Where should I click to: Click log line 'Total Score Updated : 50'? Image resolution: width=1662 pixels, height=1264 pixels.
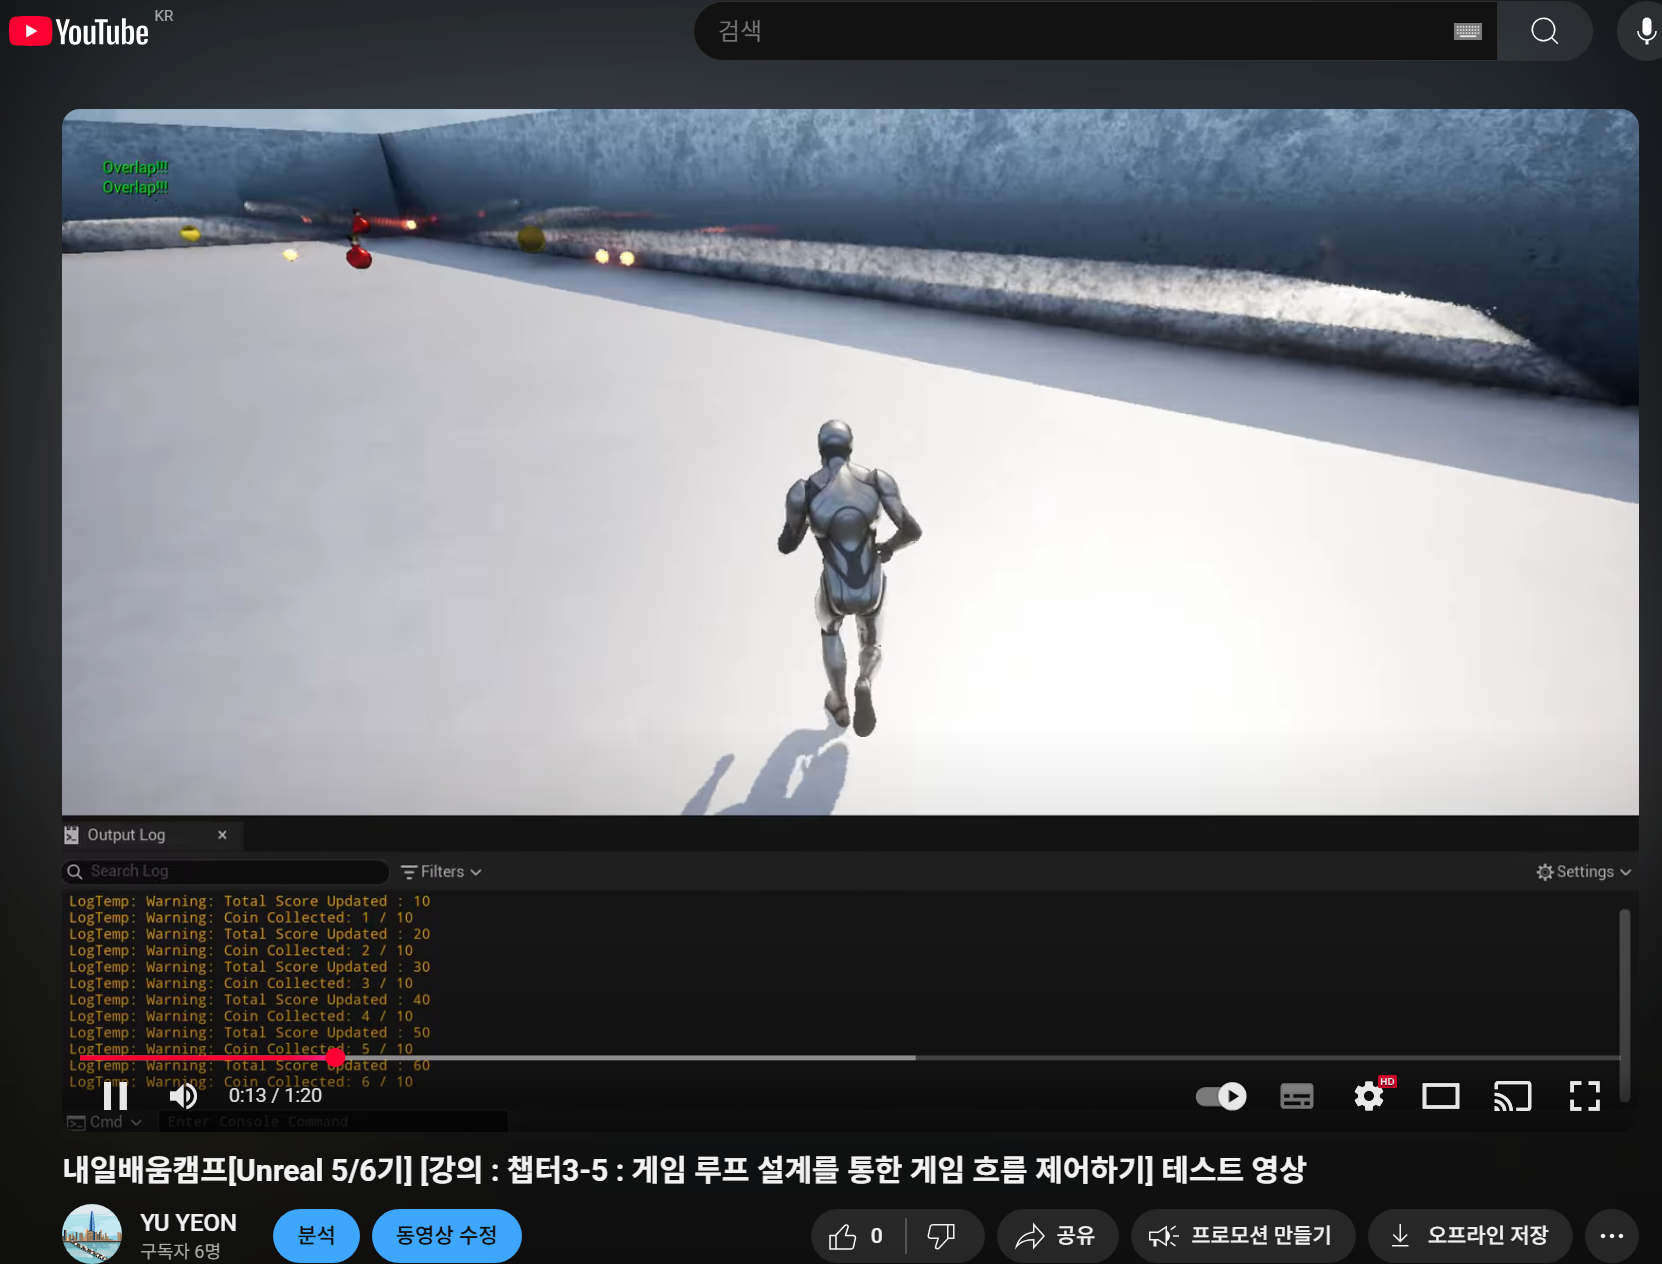(250, 1033)
